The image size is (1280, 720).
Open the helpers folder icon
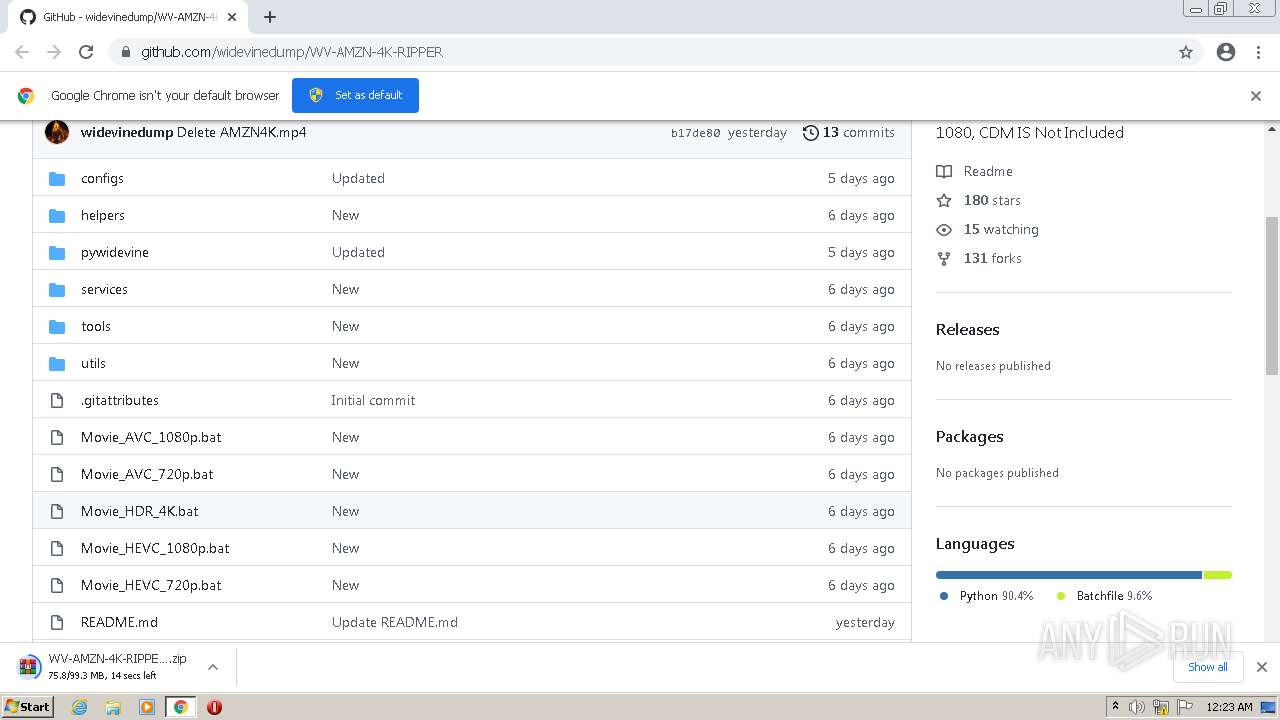pyautogui.click(x=57, y=216)
